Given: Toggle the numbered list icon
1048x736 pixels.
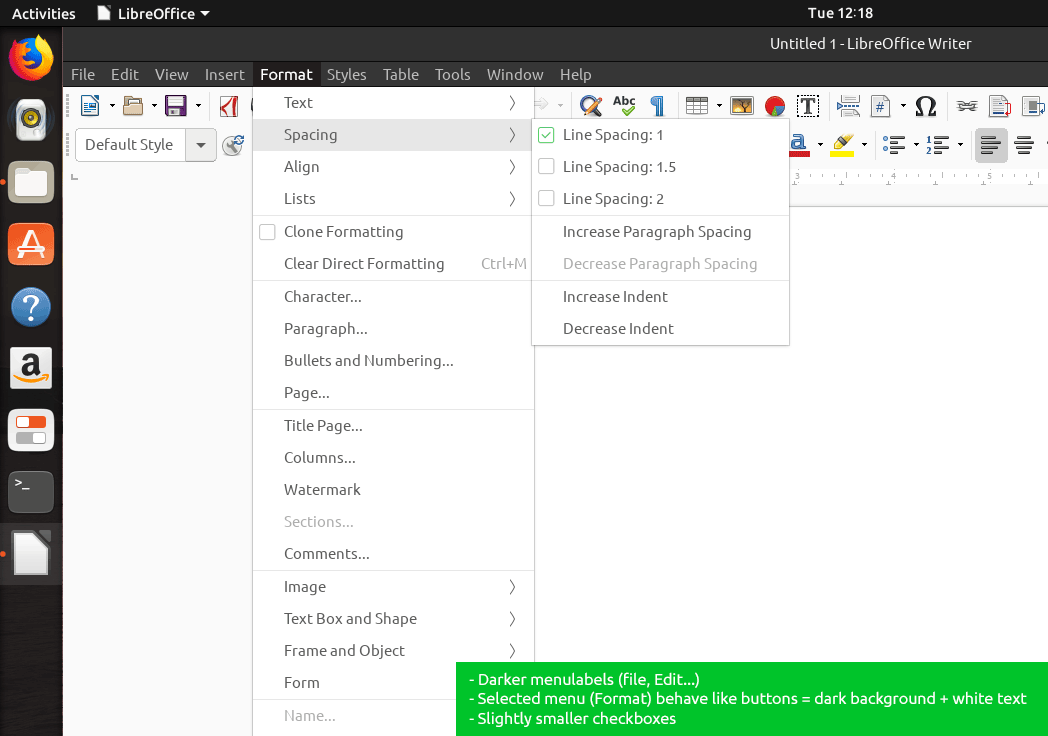Looking at the screenshot, I should pos(938,144).
